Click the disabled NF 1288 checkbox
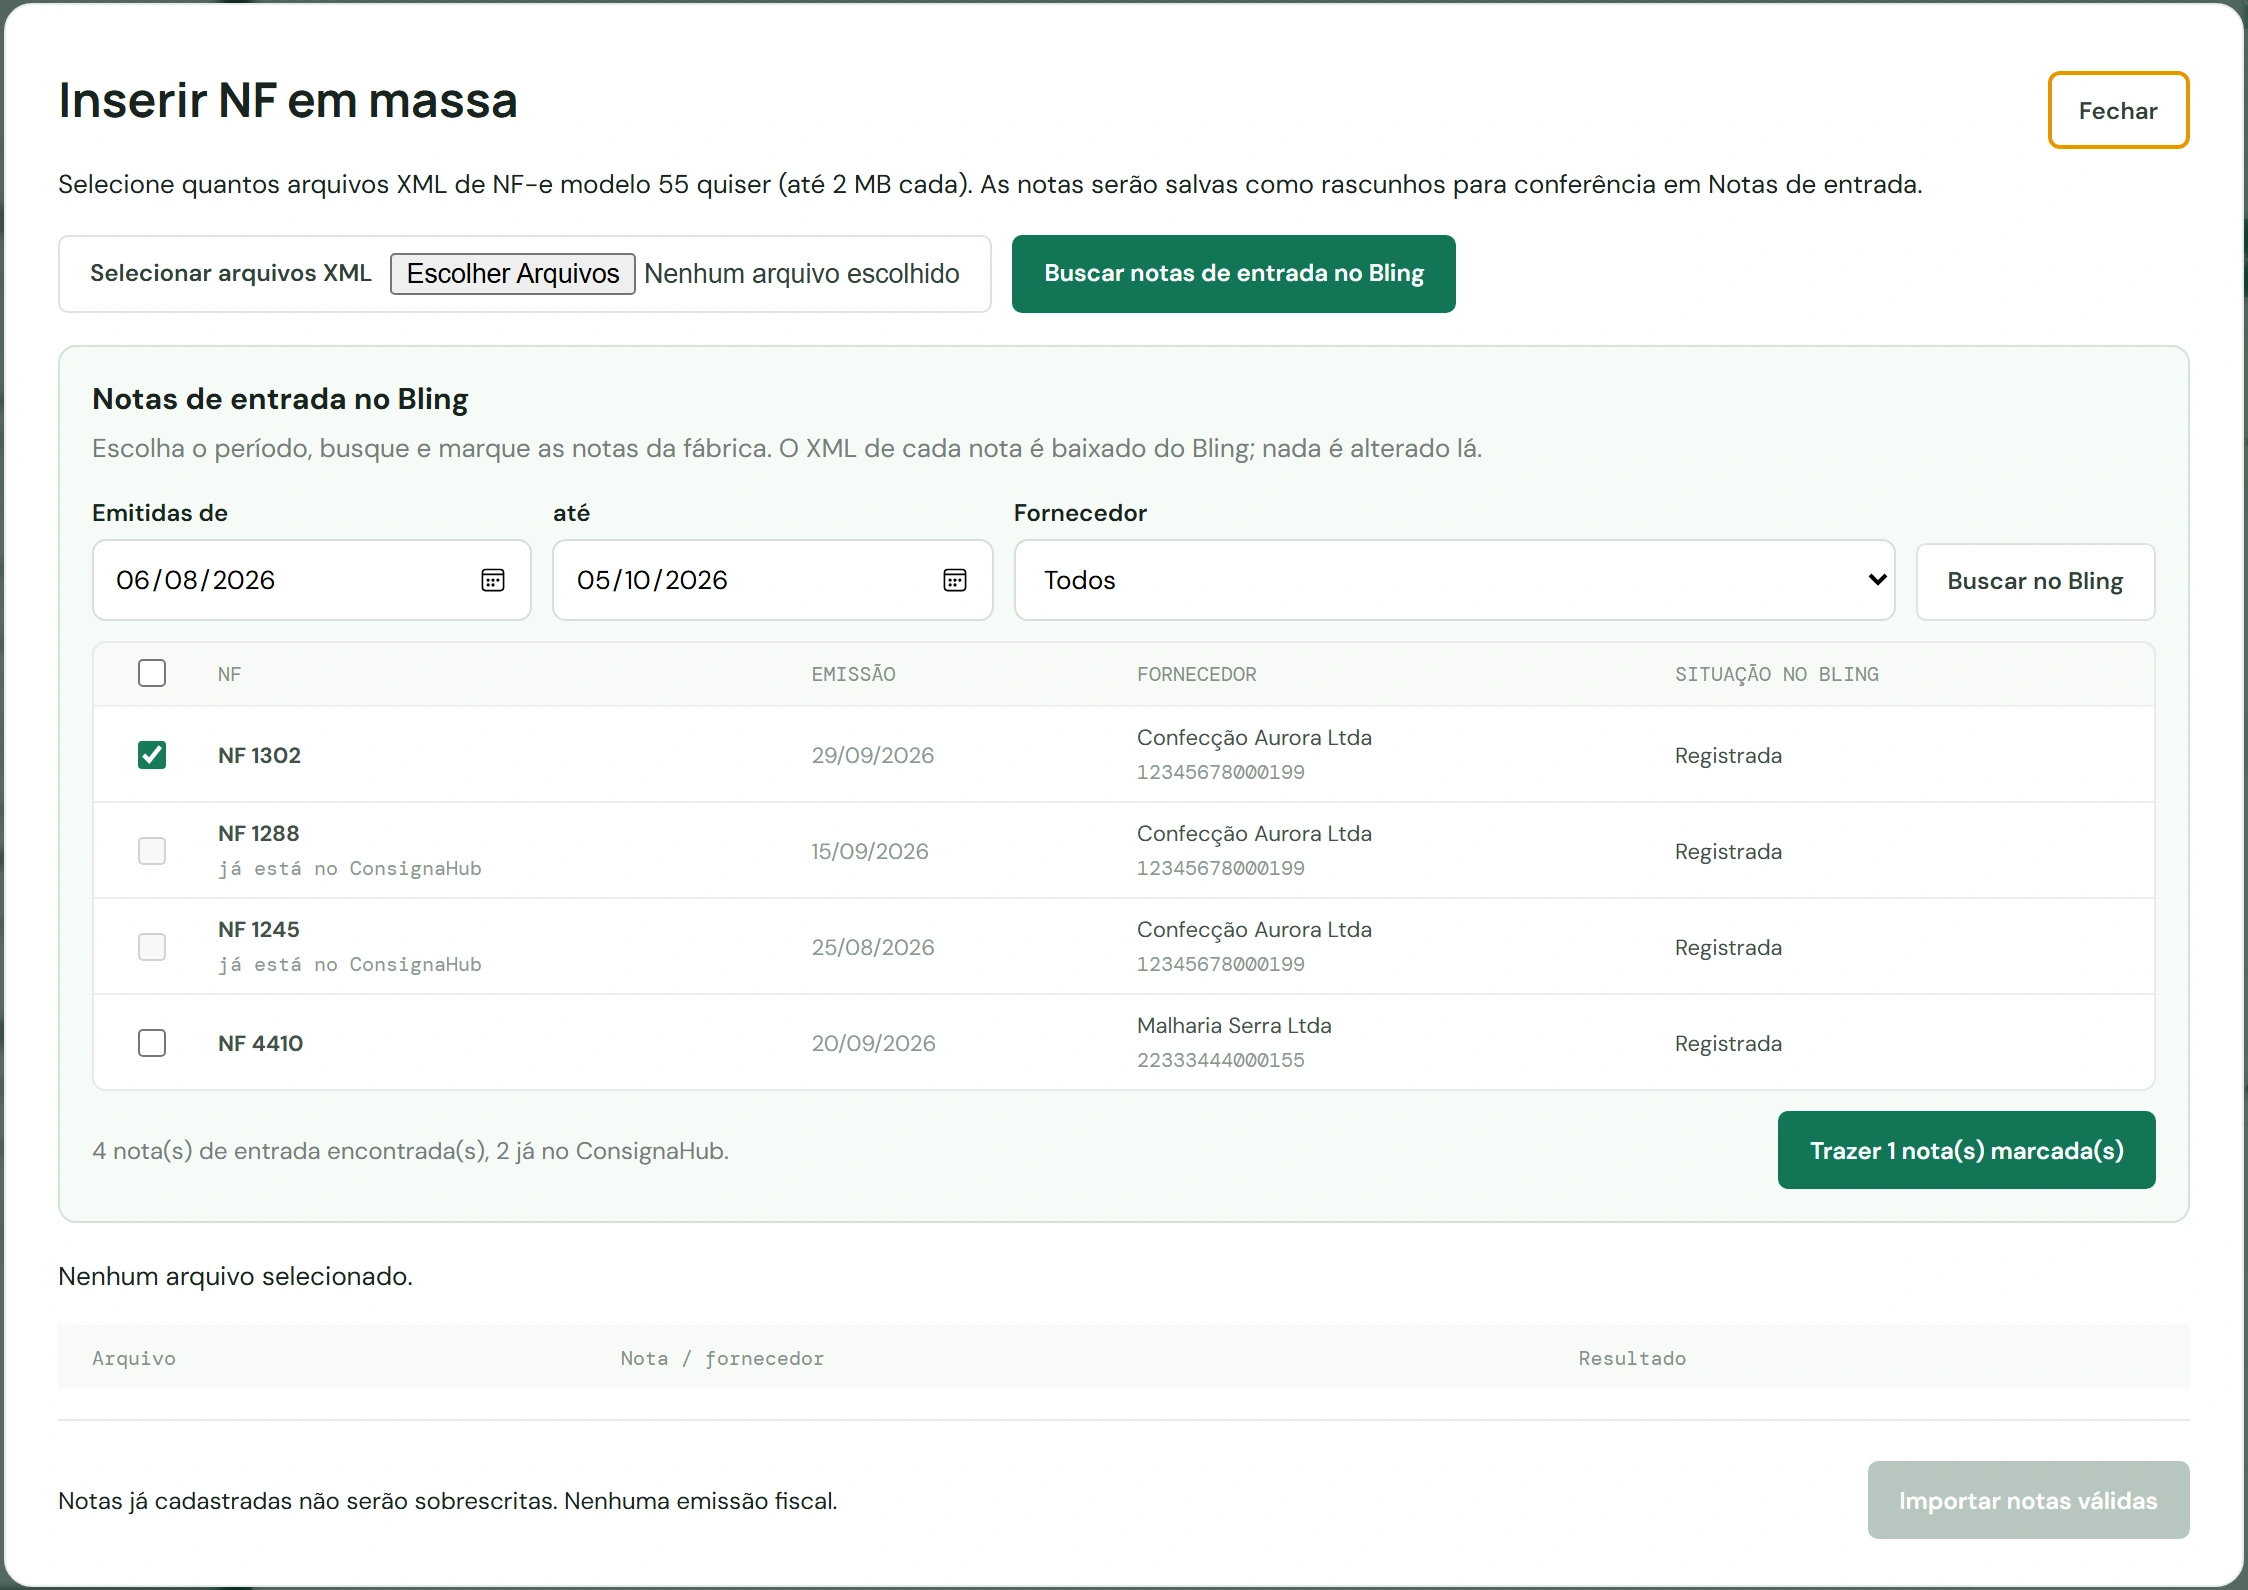The image size is (2248, 1590). pyautogui.click(x=152, y=851)
